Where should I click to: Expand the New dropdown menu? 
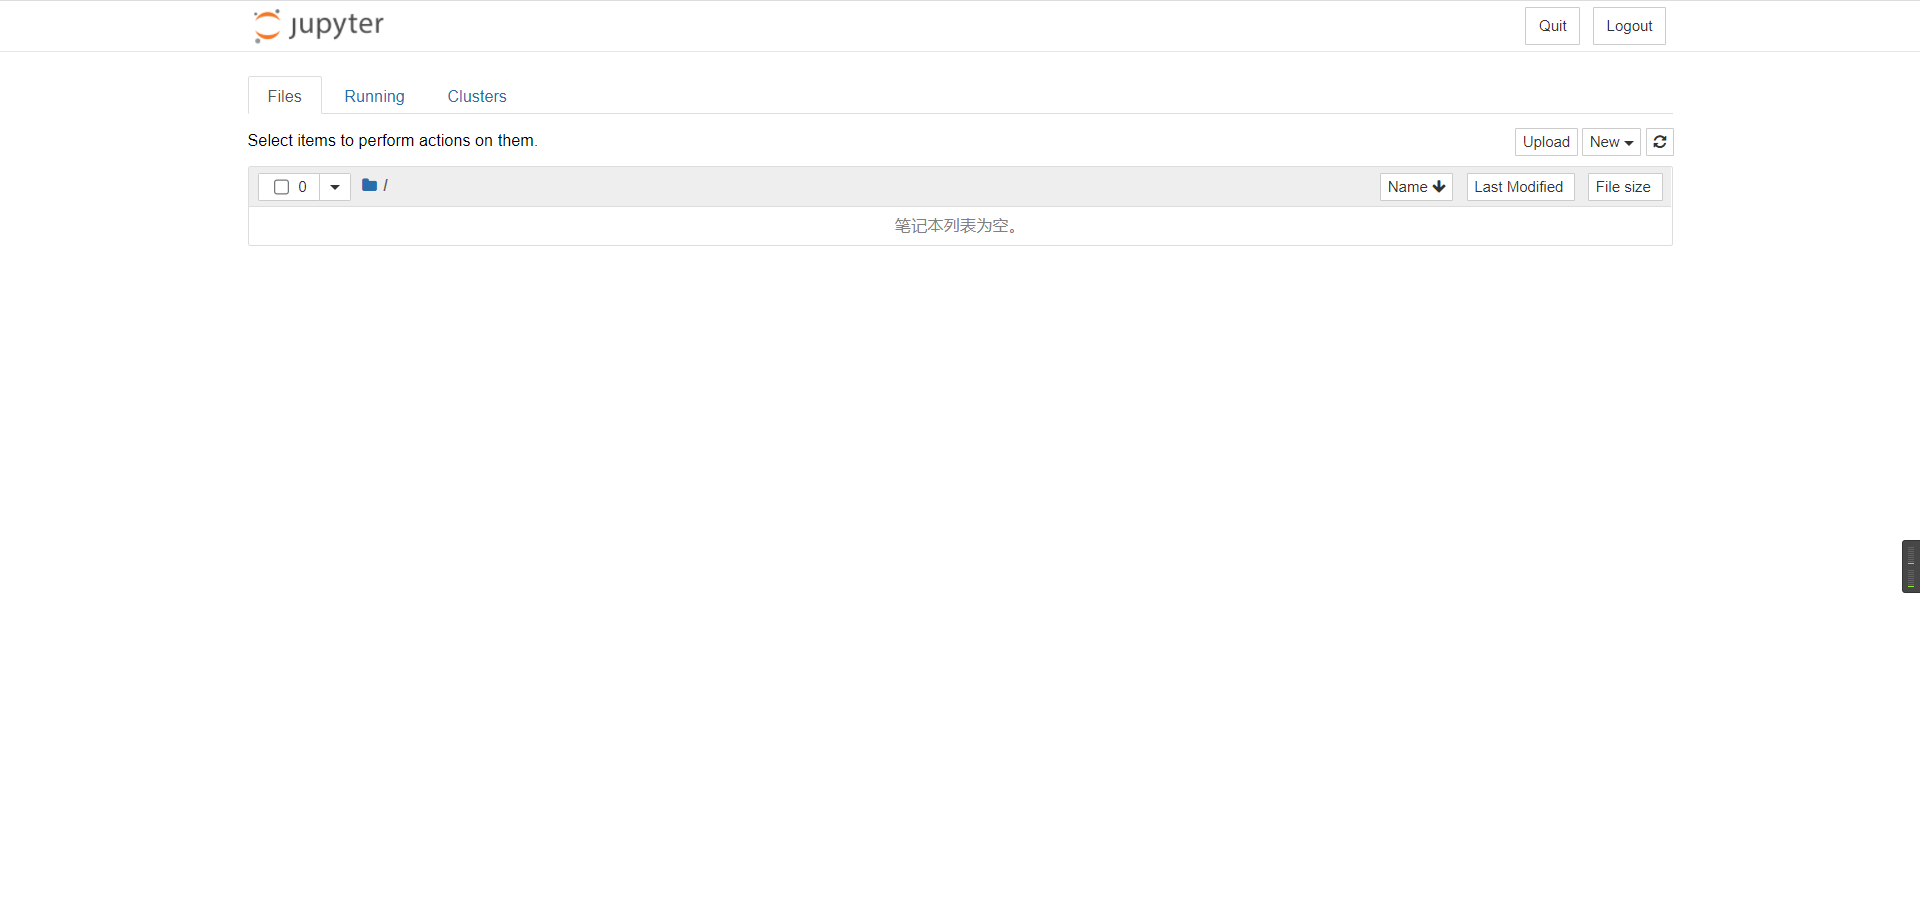pos(1611,142)
